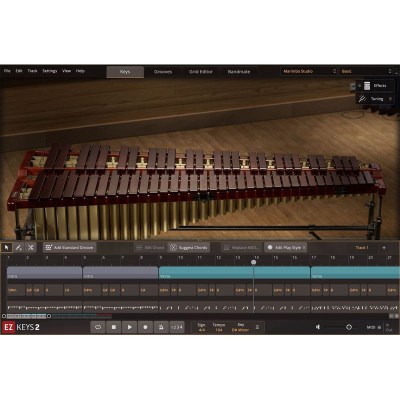
Task: Click bar 9 on the timeline ruler
Action: coord(161,258)
